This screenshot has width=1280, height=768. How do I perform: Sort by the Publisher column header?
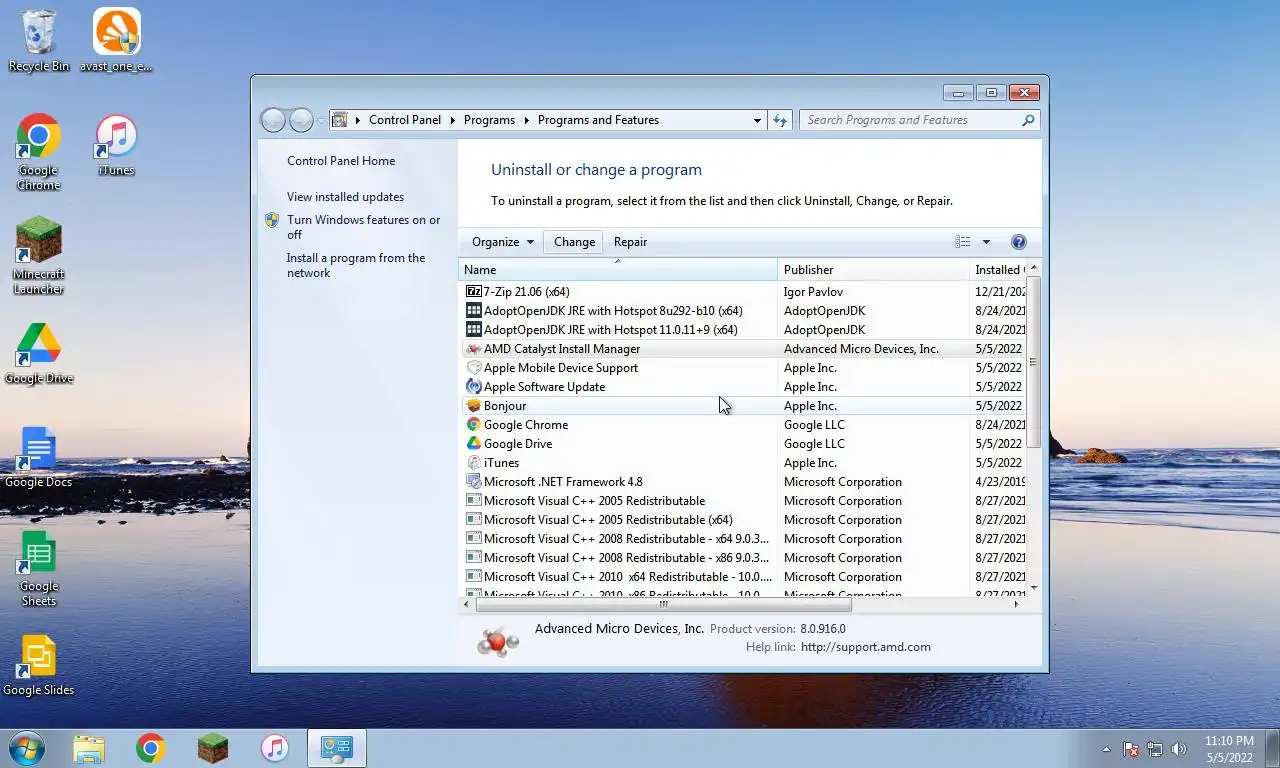click(x=874, y=270)
